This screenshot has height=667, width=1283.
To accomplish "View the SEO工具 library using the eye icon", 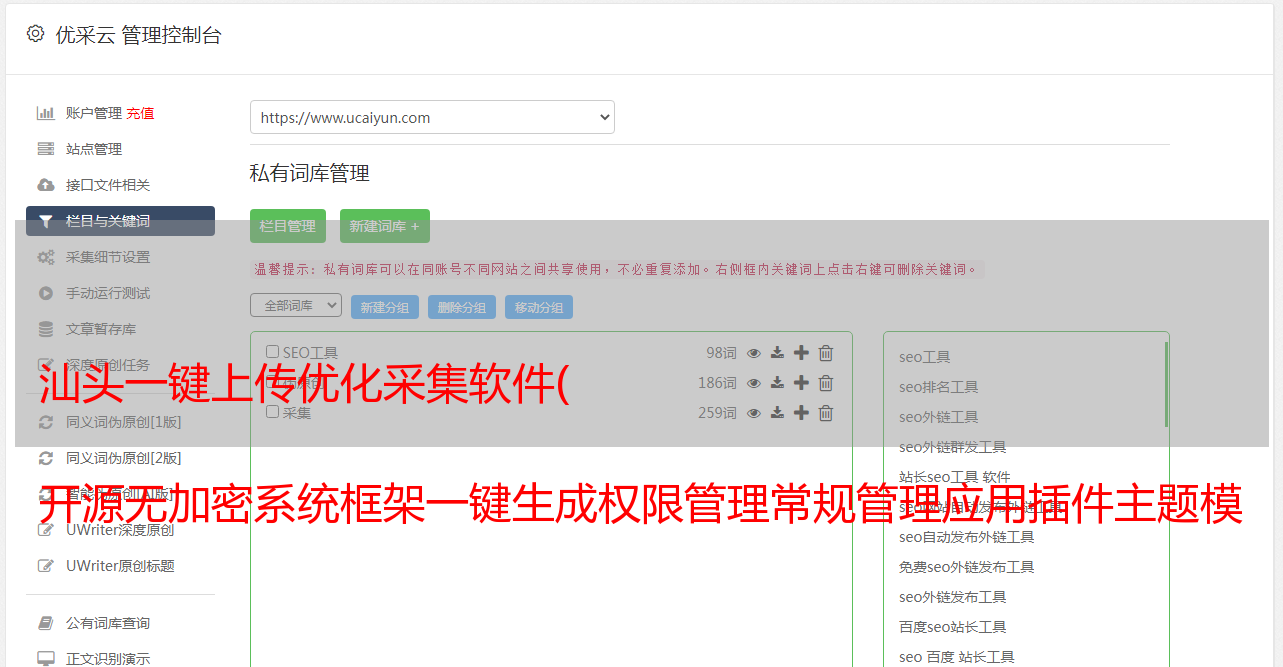I will point(754,353).
